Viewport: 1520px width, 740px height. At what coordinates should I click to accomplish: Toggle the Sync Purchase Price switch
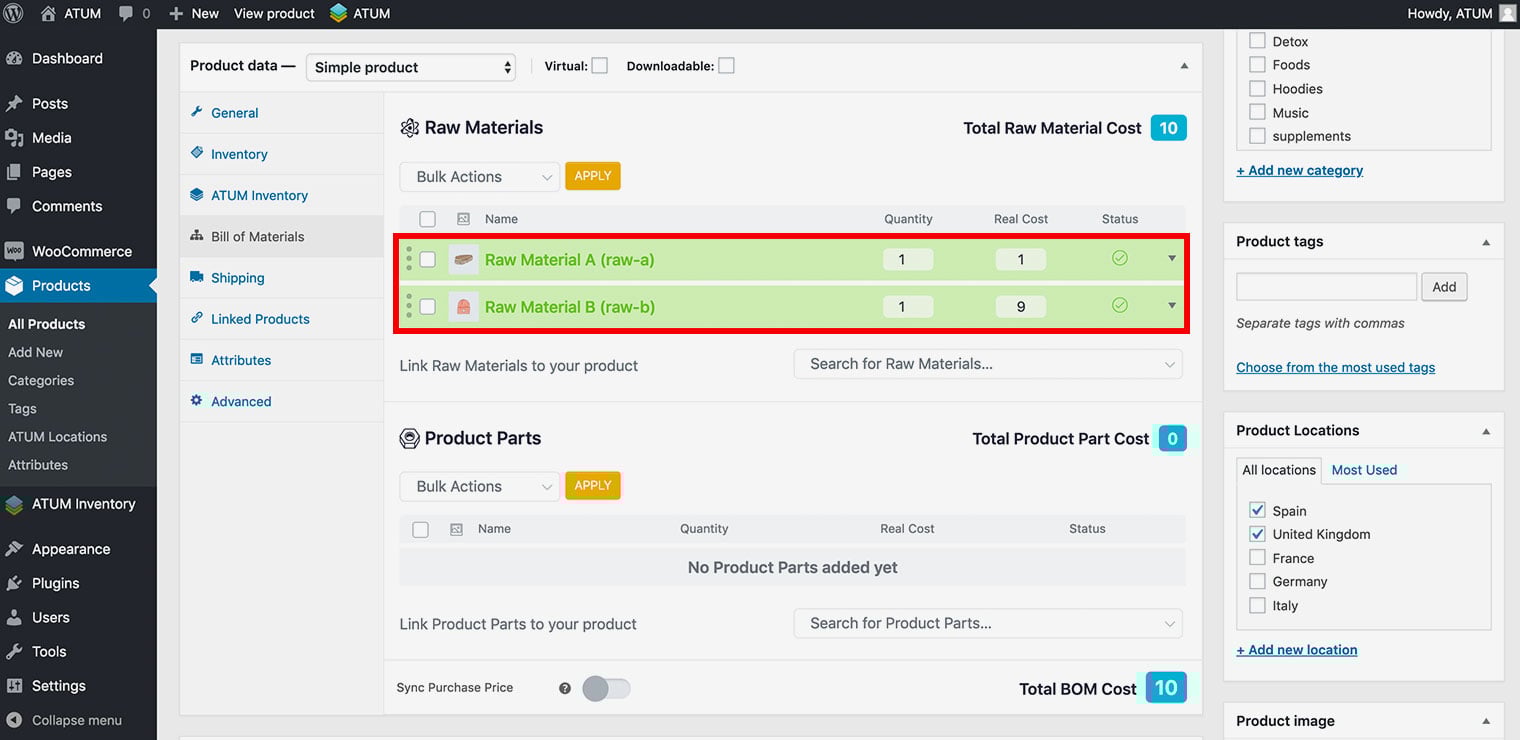pyautogui.click(x=606, y=688)
